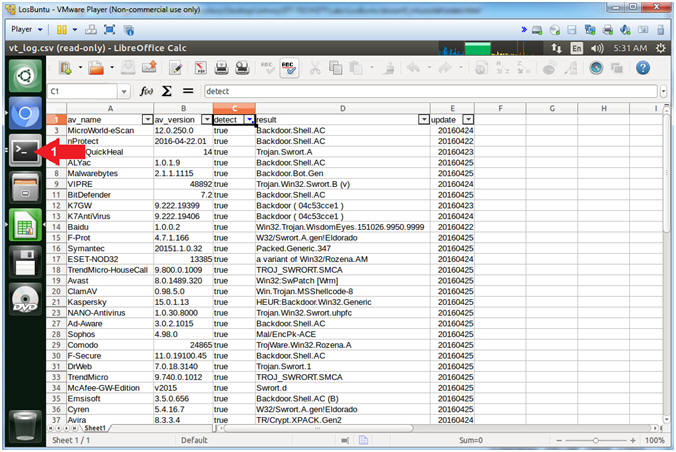Open the sound volume indicator
This screenshot has height=452, width=676.
[x=597, y=48]
